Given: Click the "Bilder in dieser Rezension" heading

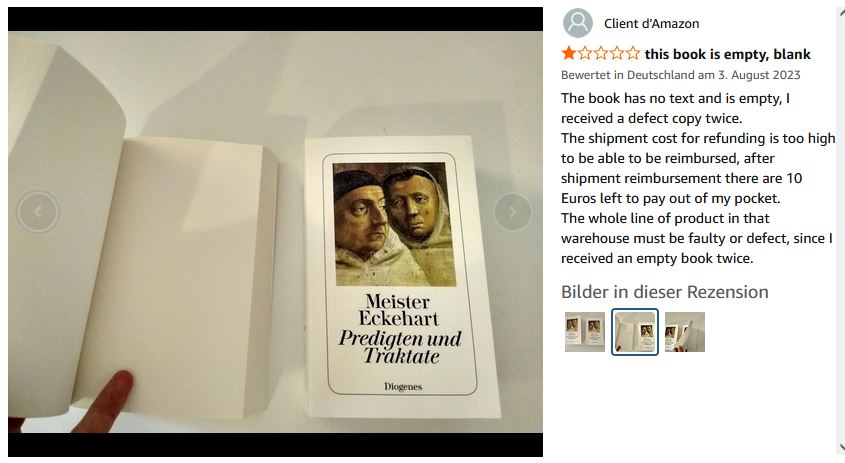Looking at the screenshot, I should tap(664, 292).
